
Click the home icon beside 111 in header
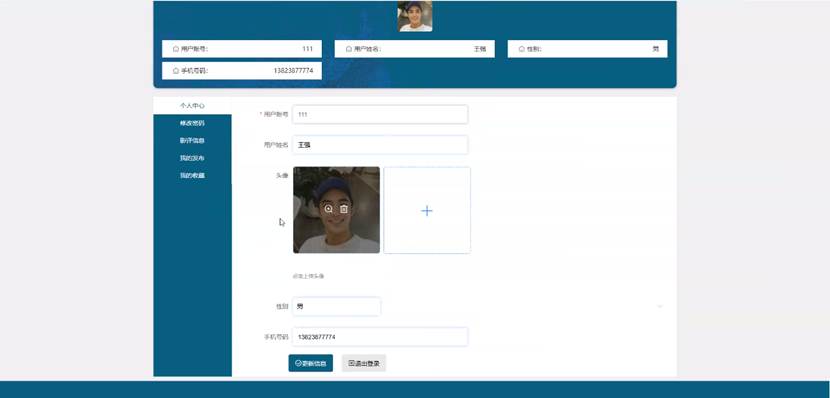click(176, 49)
